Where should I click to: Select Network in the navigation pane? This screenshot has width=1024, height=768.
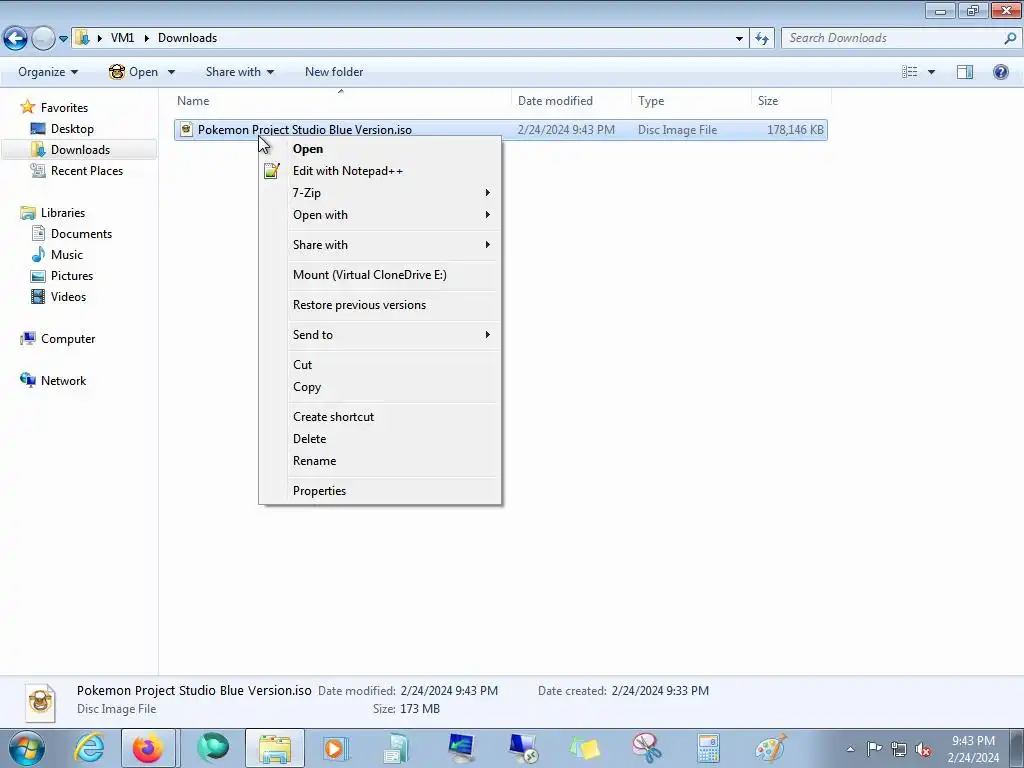63,381
